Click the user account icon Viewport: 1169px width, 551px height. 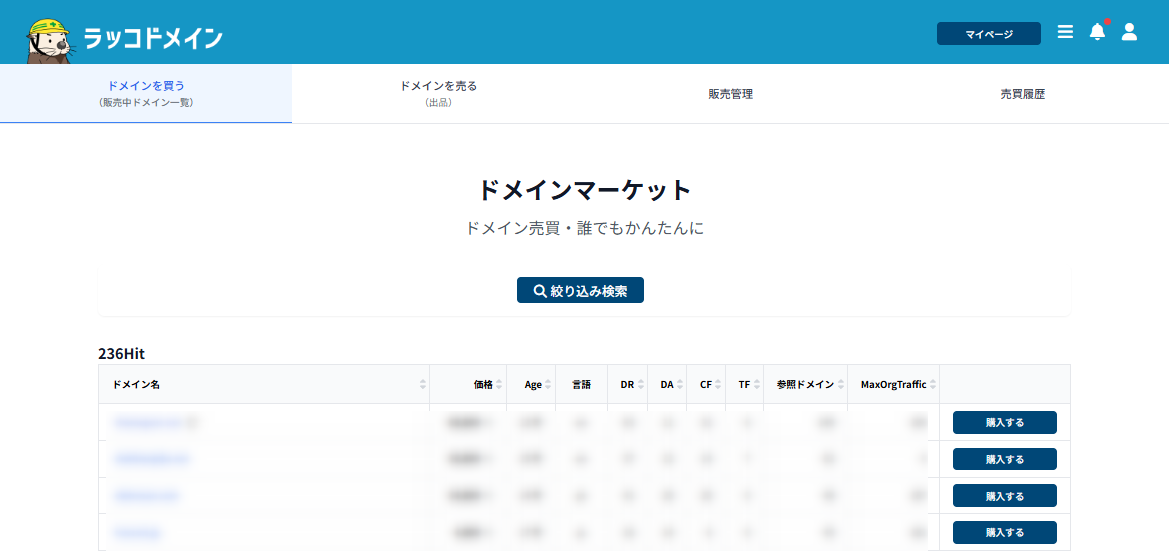[x=1129, y=32]
